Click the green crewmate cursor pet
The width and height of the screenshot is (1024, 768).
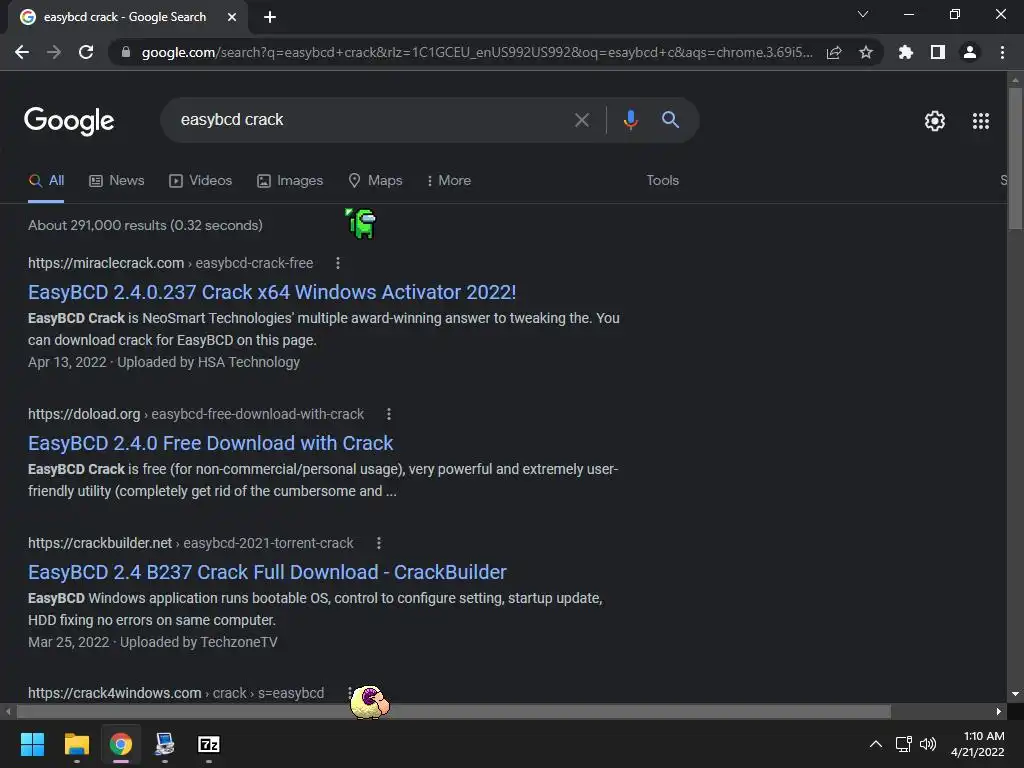(360, 223)
